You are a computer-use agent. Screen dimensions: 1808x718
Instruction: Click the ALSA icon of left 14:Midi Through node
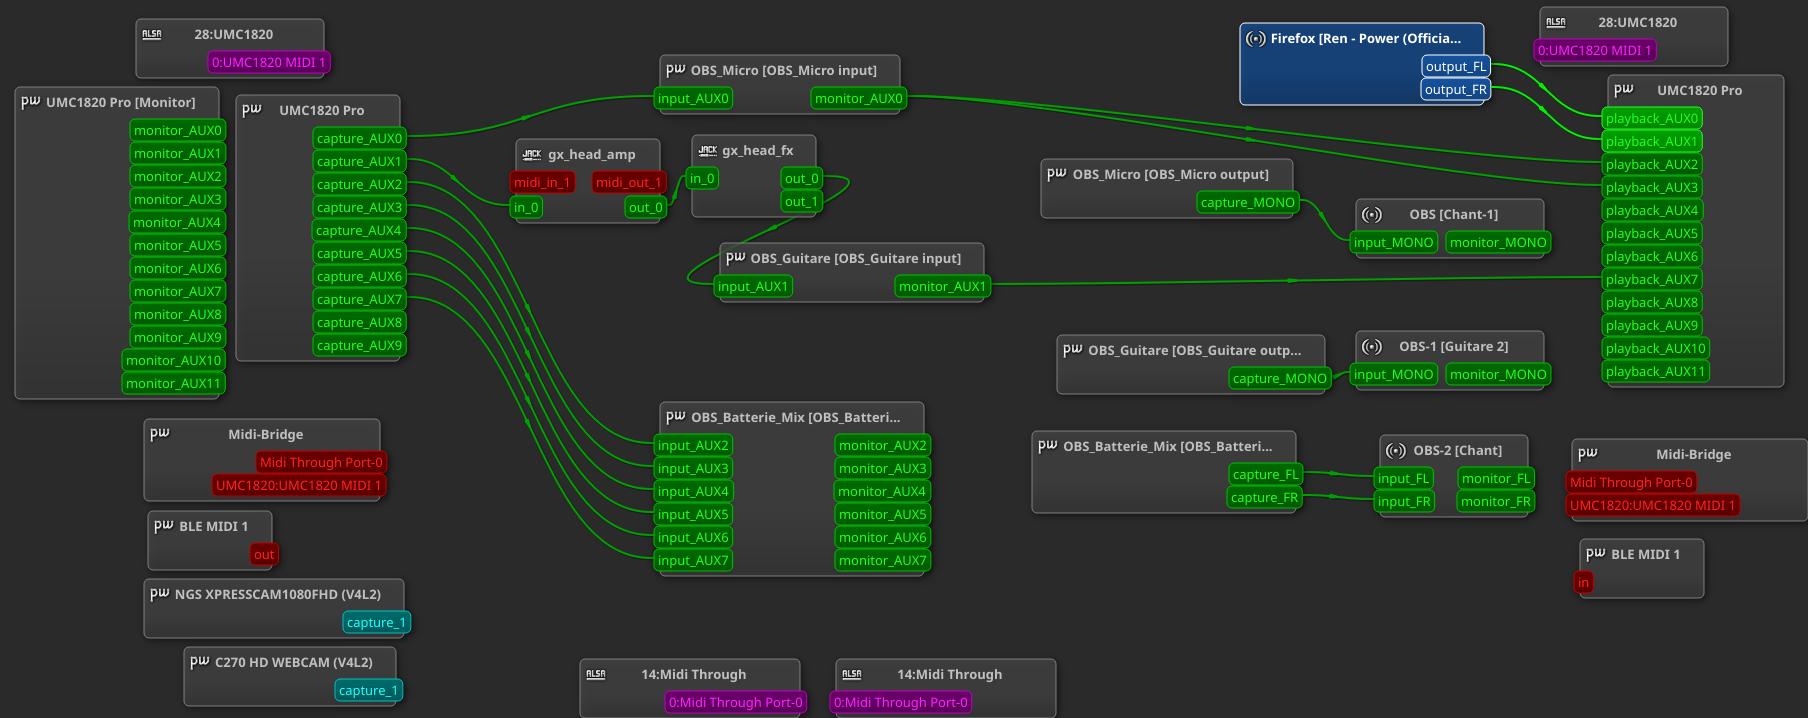point(596,674)
